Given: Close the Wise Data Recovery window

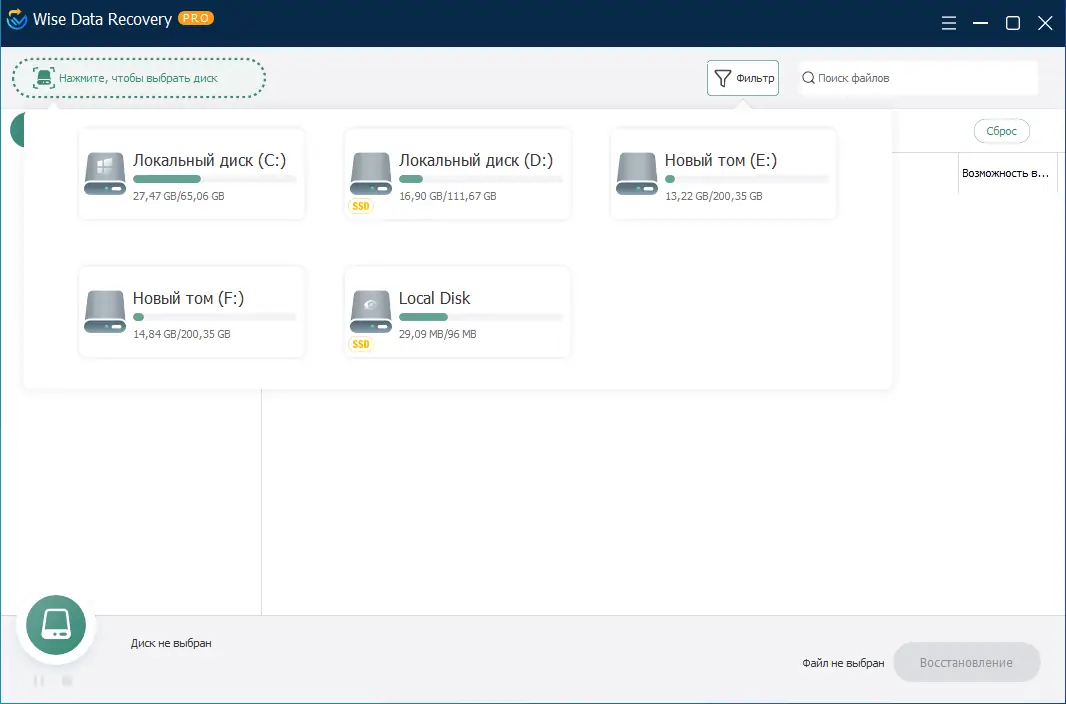Looking at the screenshot, I should pyautogui.click(x=1046, y=23).
